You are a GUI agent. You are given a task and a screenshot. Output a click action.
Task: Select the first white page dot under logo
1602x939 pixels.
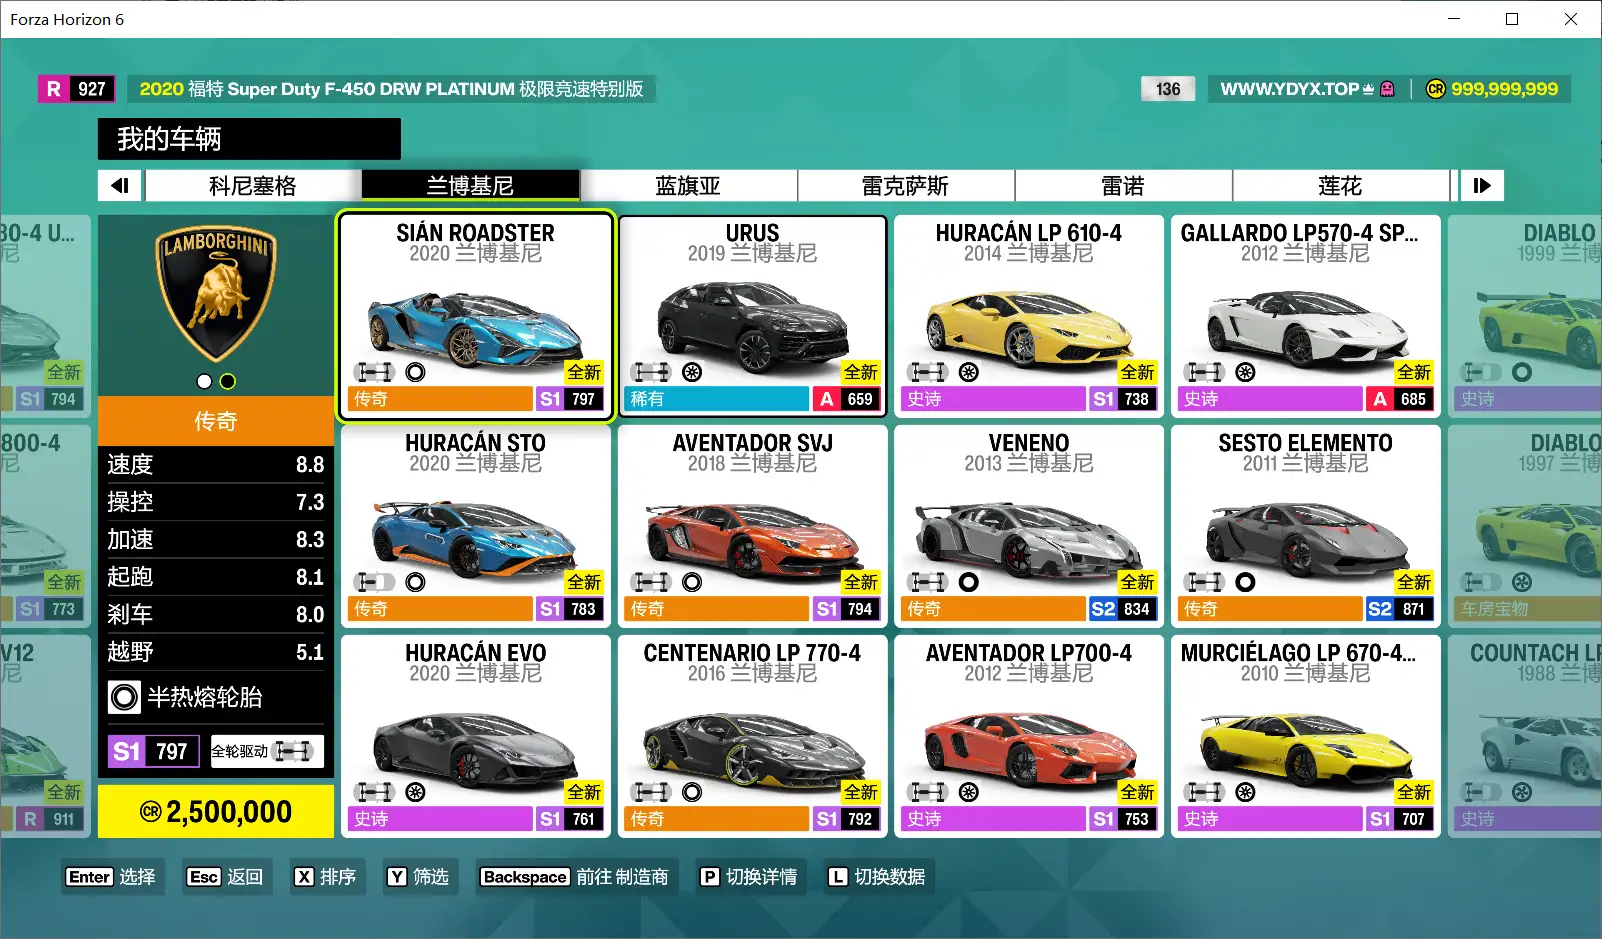(x=204, y=381)
